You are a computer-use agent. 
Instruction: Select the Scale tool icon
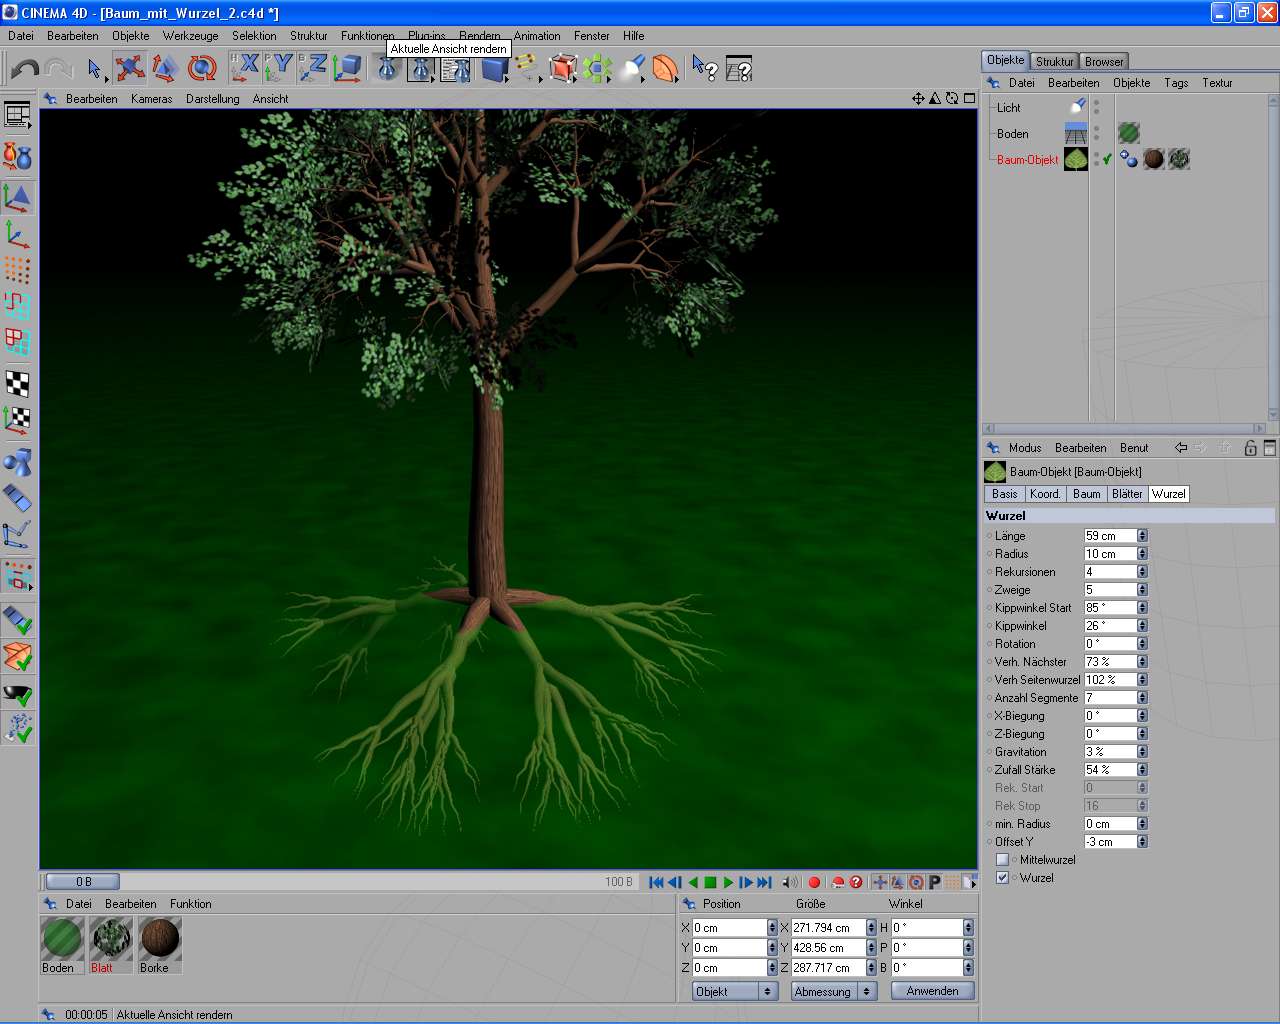tap(165, 68)
